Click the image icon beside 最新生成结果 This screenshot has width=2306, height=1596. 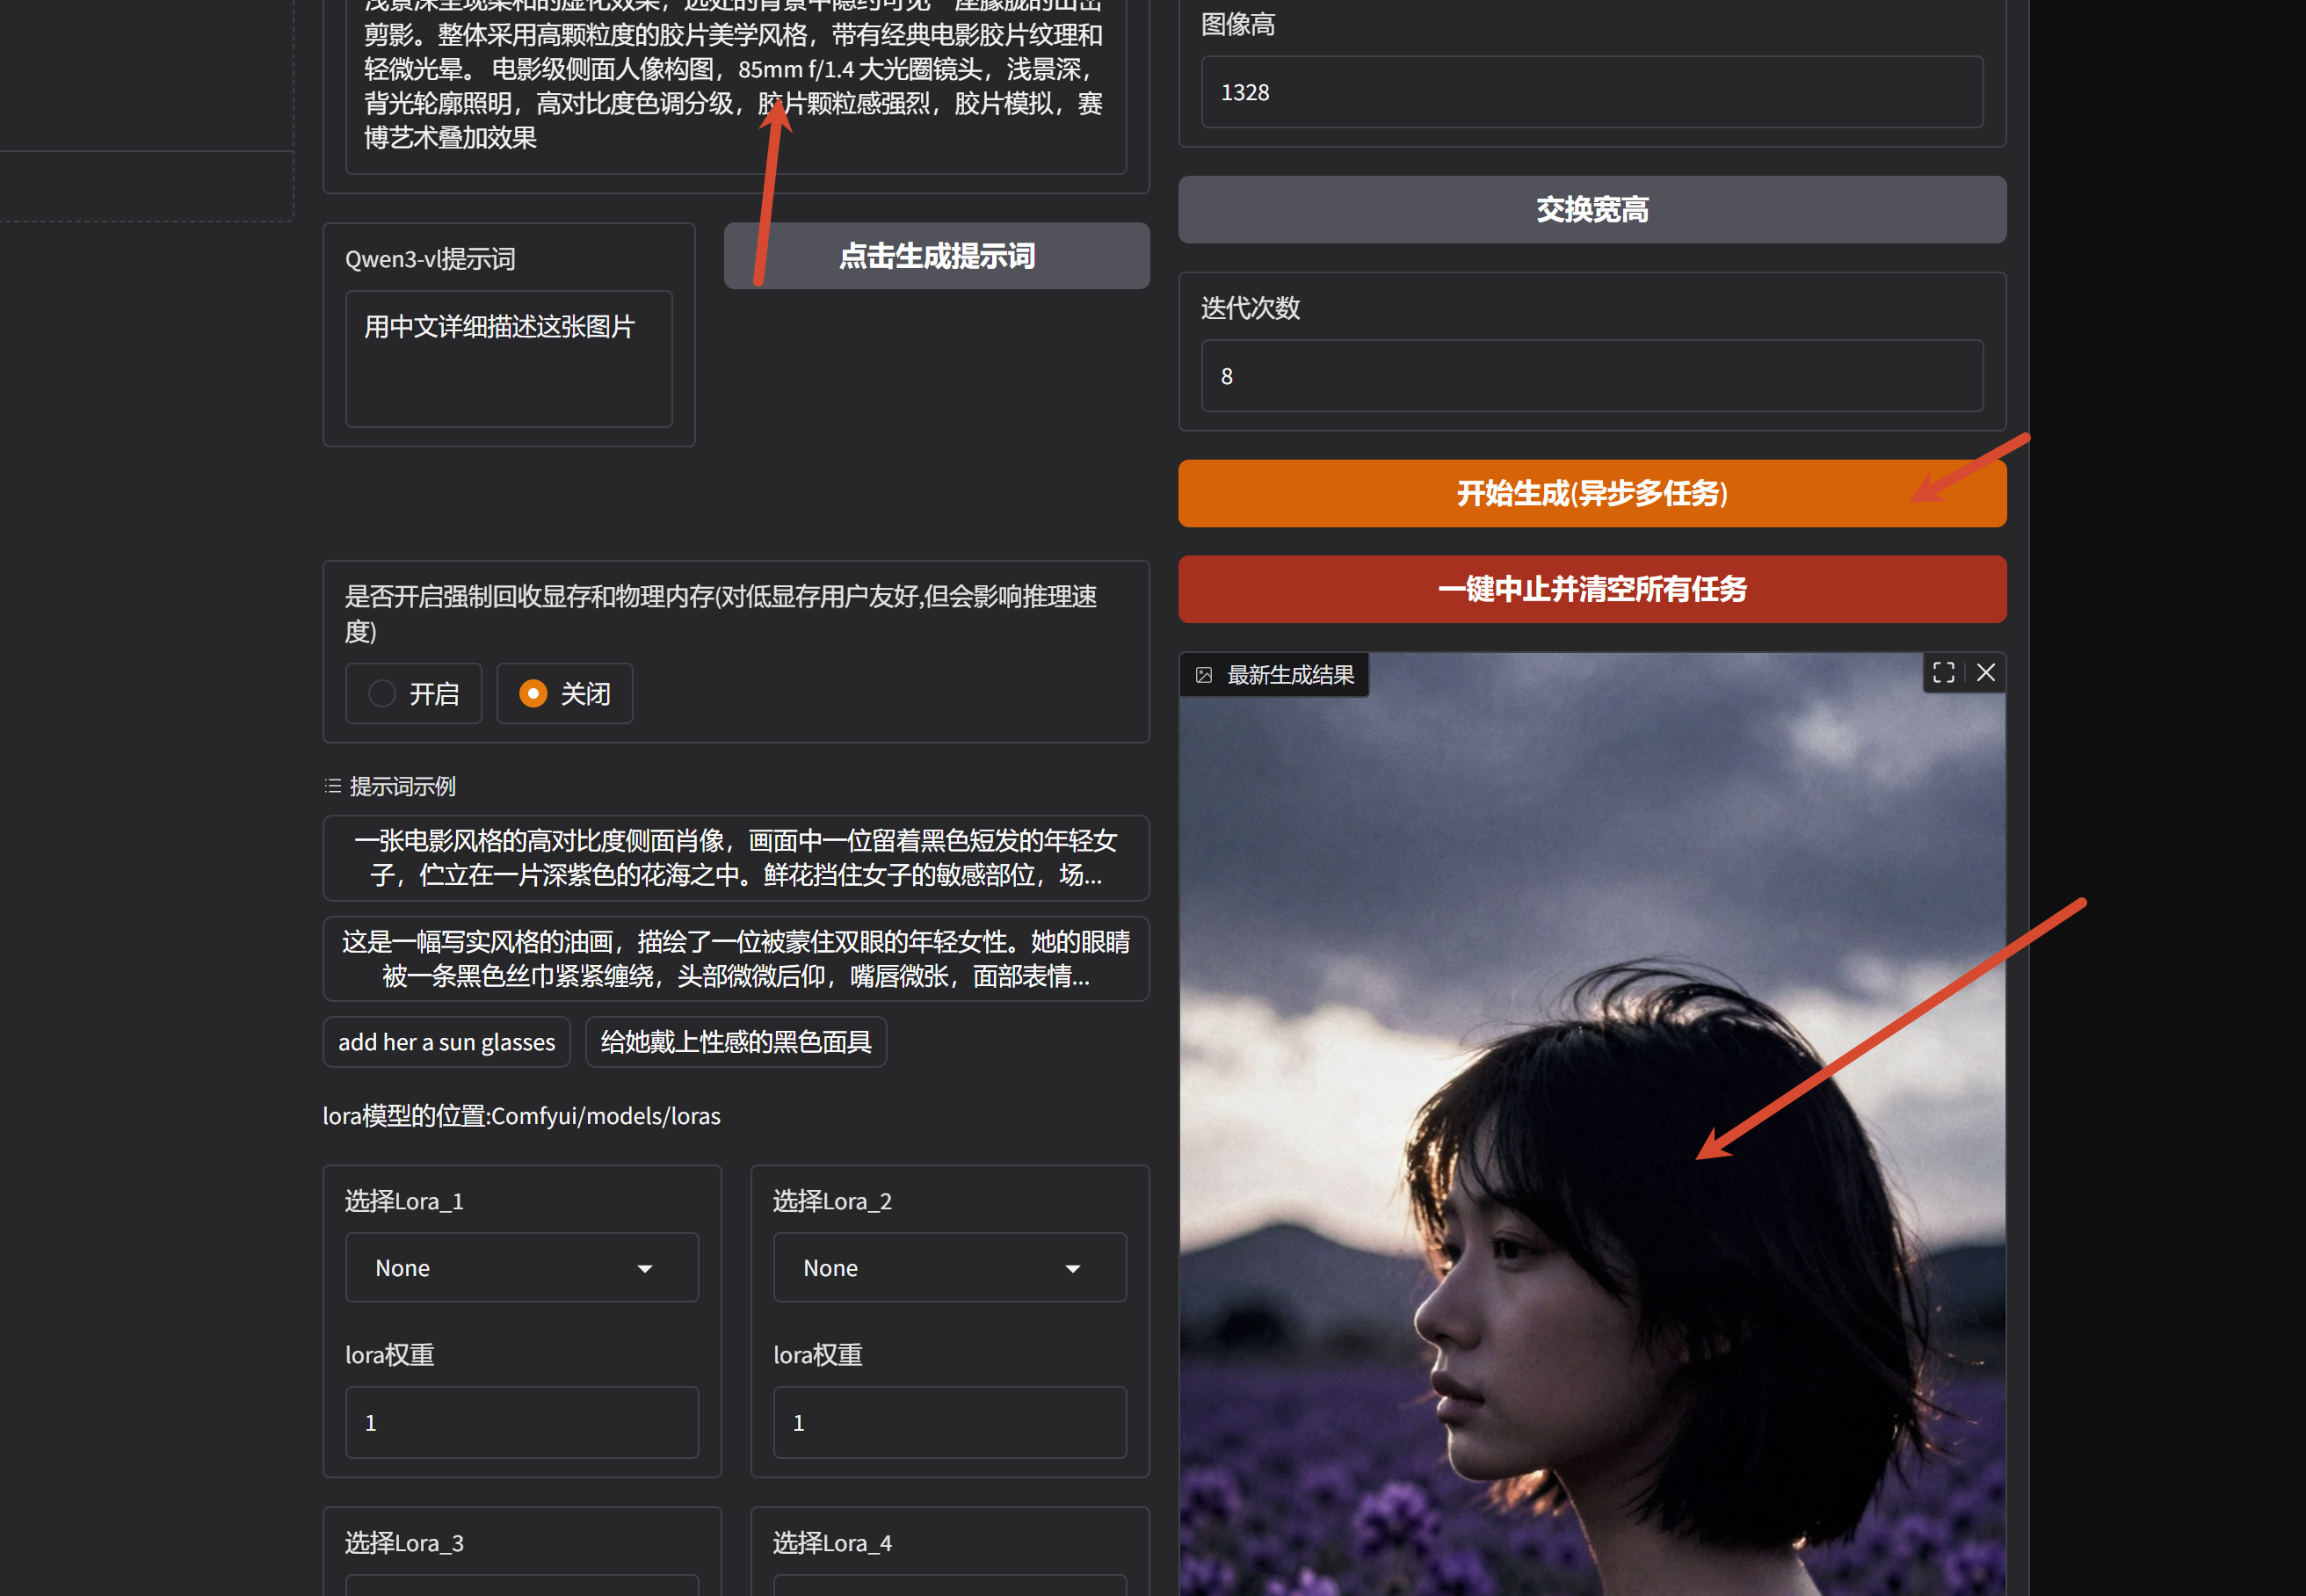pyautogui.click(x=1204, y=675)
